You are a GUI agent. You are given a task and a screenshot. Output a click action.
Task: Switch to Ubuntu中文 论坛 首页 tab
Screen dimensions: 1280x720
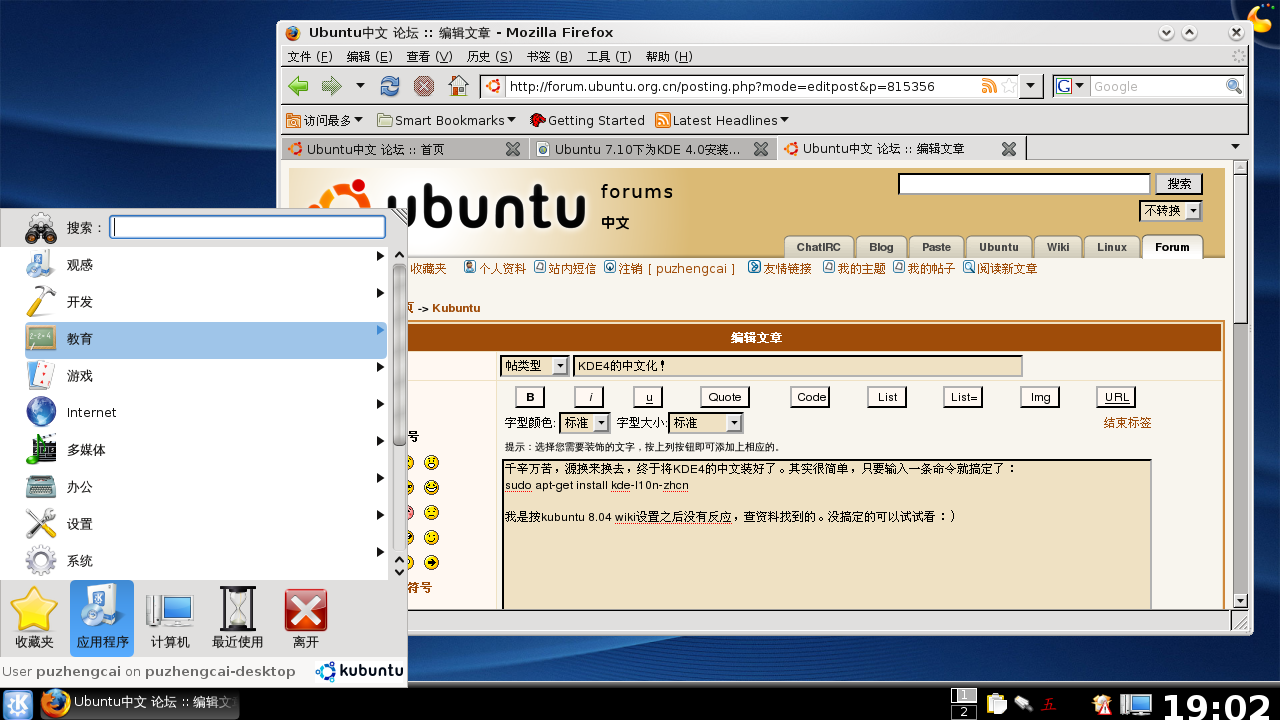point(403,149)
